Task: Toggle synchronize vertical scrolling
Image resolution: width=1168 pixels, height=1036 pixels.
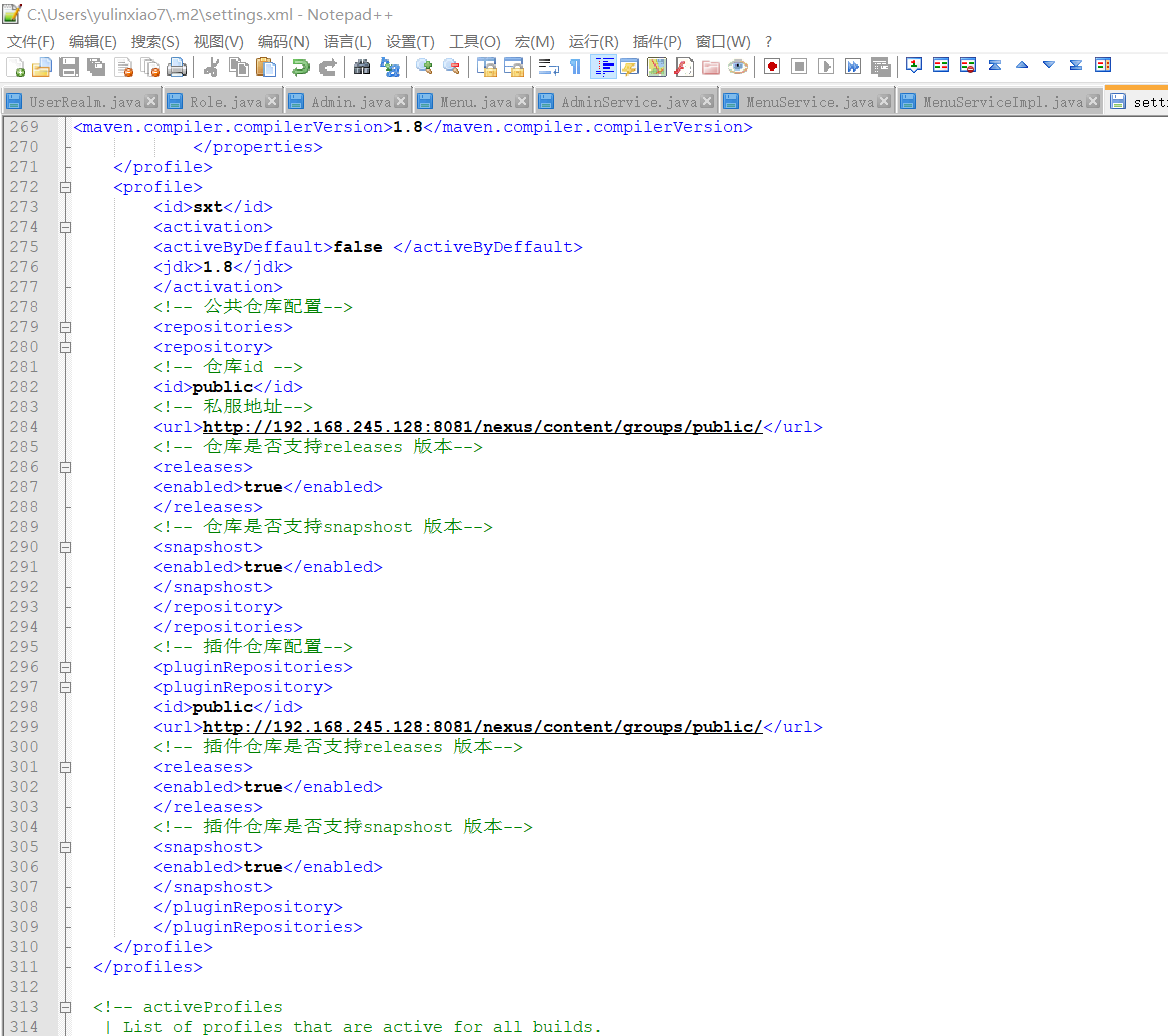Action: click(486, 67)
